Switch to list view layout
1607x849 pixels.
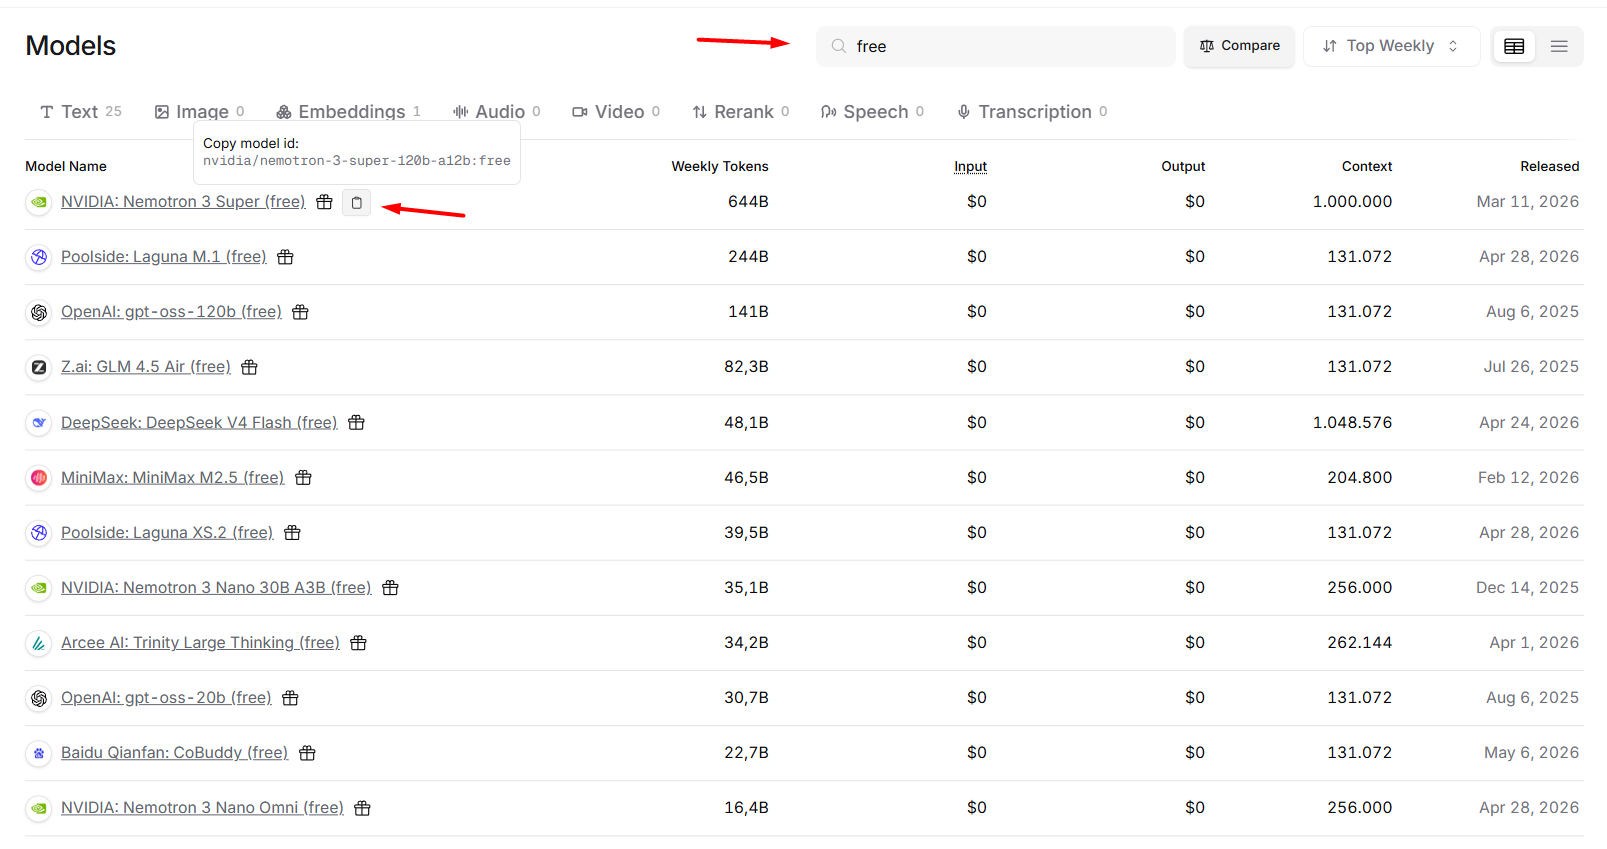[1559, 46]
